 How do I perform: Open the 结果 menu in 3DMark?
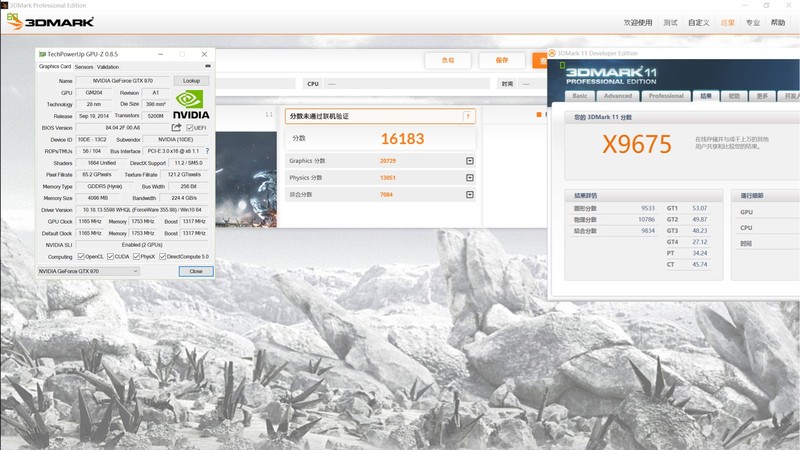tap(728, 22)
